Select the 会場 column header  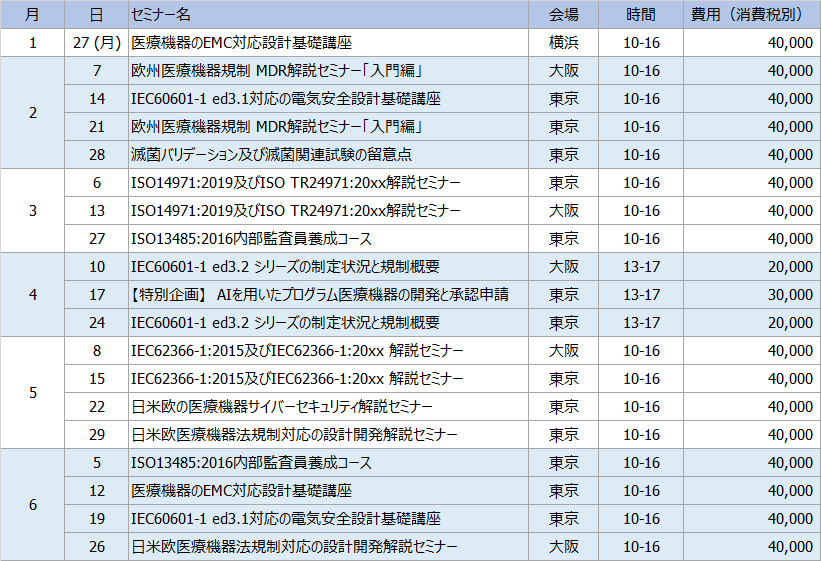click(x=564, y=15)
